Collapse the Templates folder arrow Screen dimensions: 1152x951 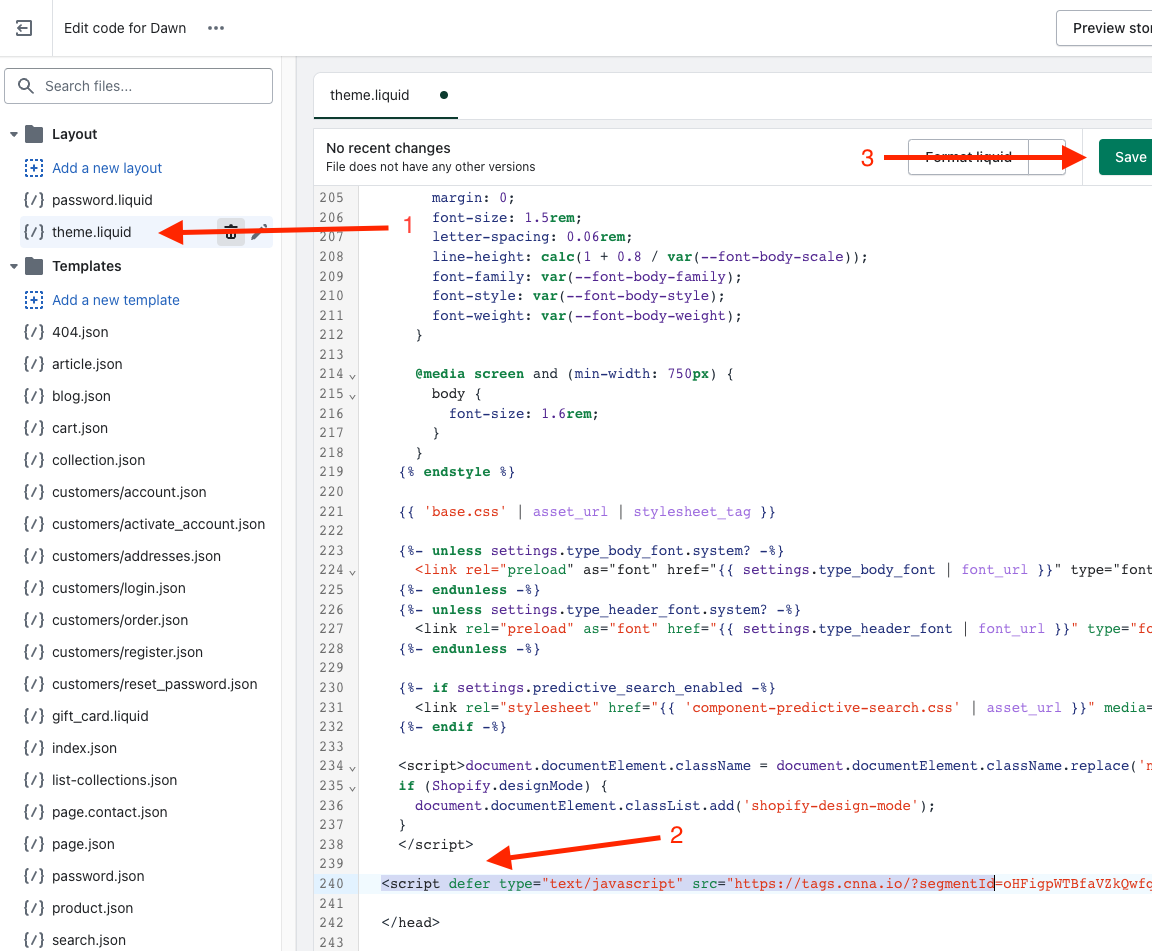(13, 266)
